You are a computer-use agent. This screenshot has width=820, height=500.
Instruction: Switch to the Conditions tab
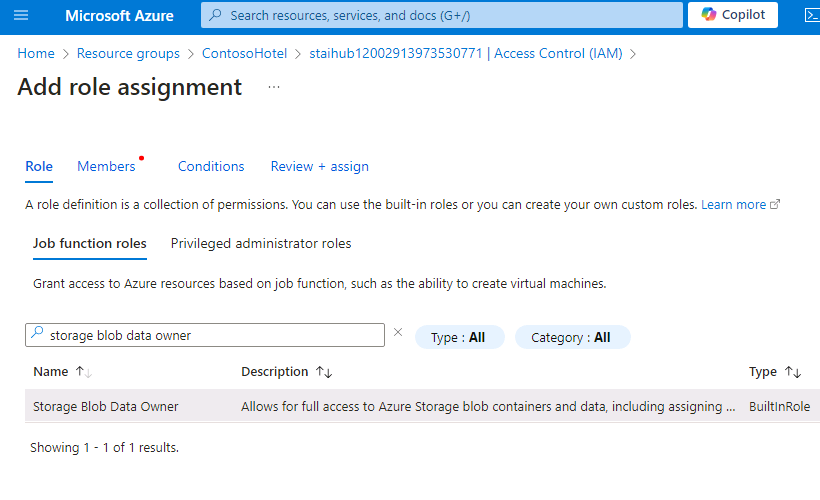[211, 166]
